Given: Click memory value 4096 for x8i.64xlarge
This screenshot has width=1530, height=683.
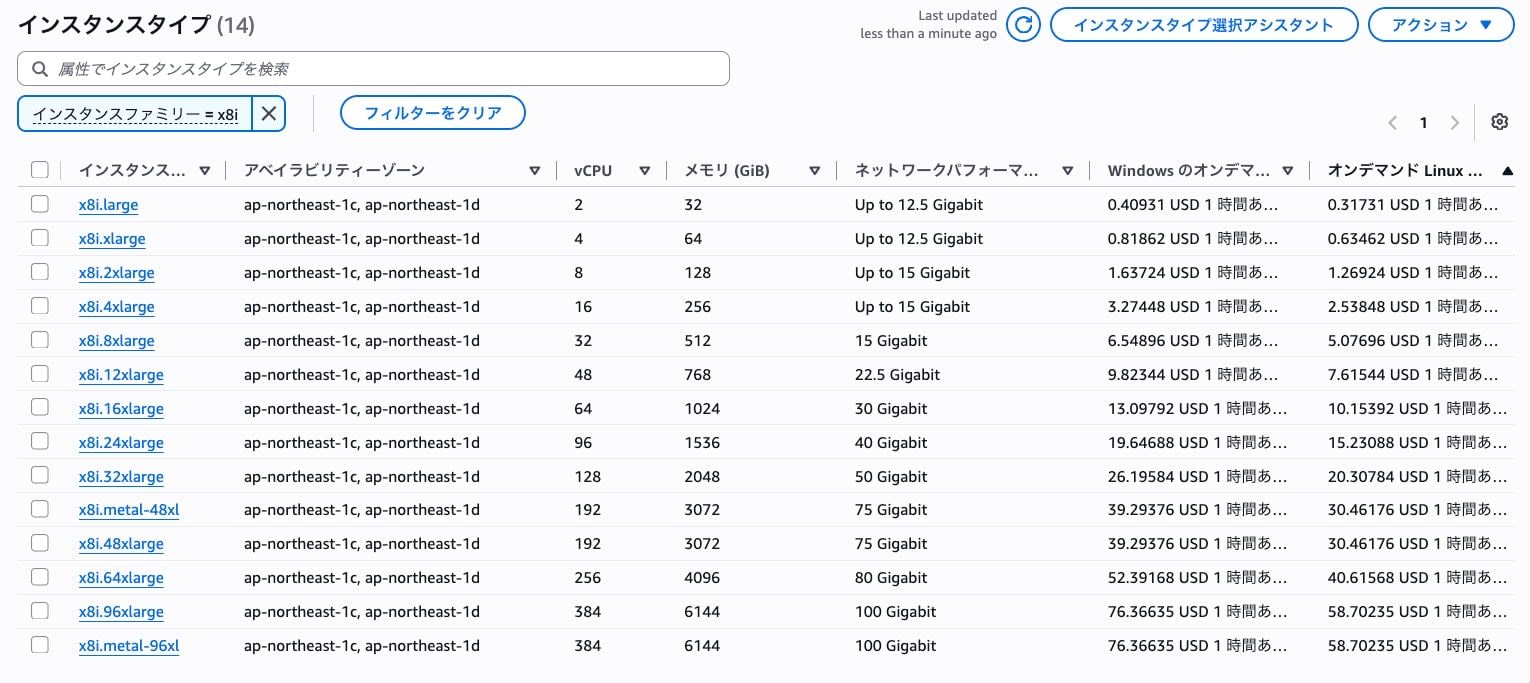Looking at the screenshot, I should [702, 578].
